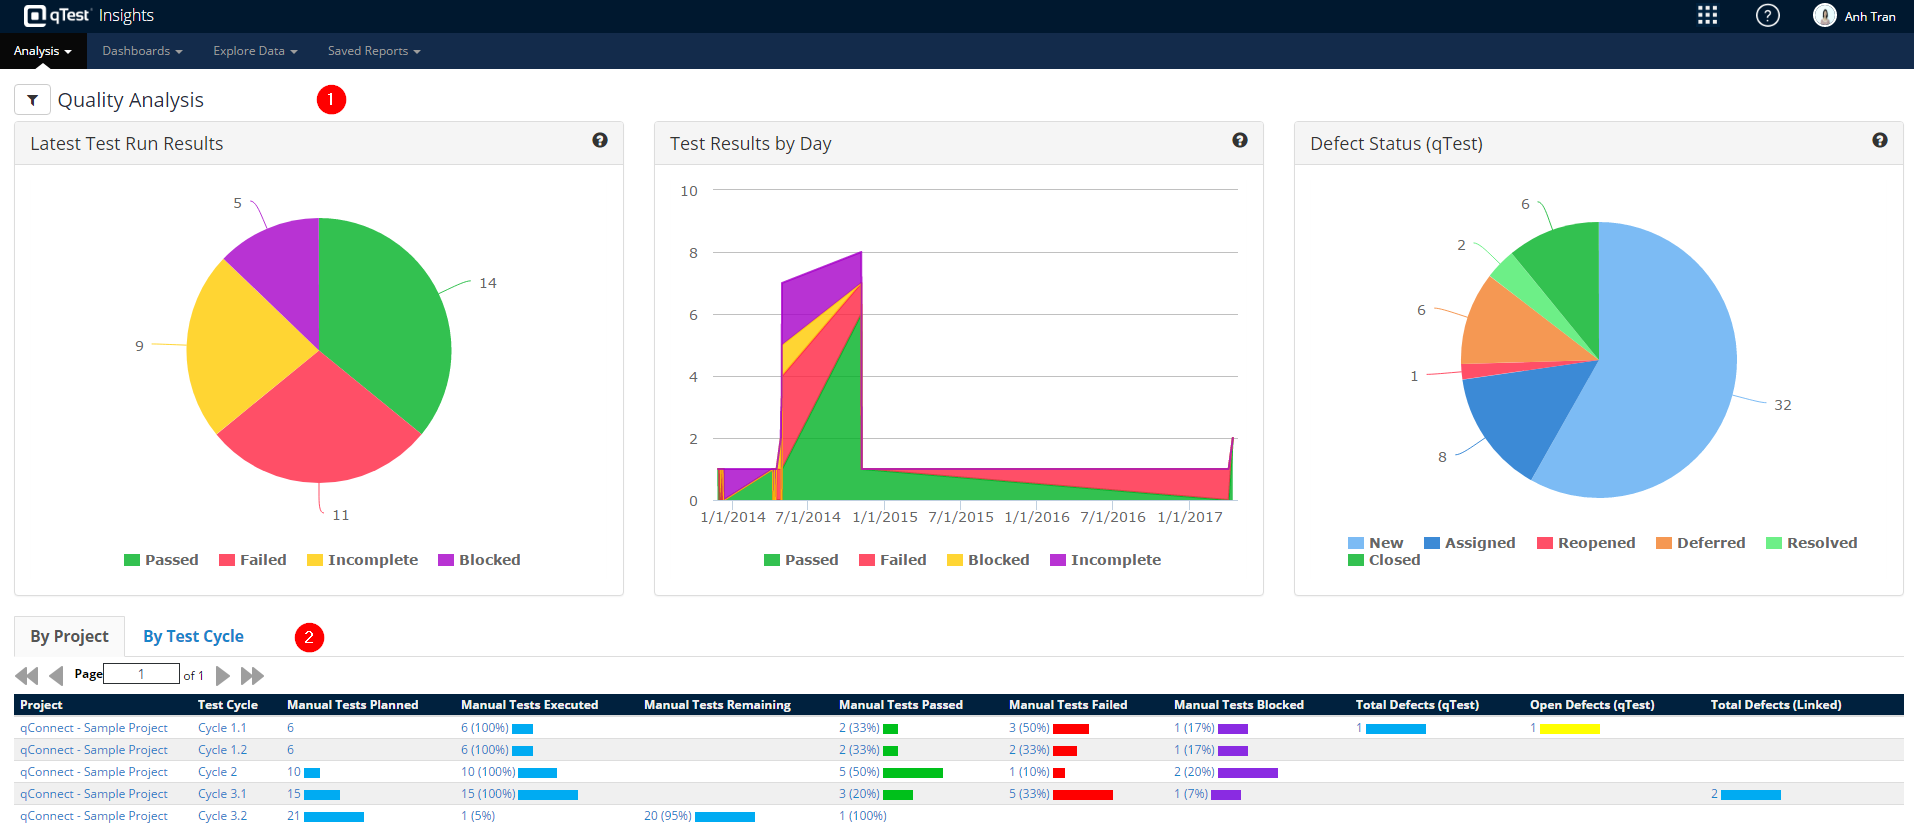The width and height of the screenshot is (1914, 836).
Task: Go to next page arrow in pagination
Action: (x=223, y=676)
